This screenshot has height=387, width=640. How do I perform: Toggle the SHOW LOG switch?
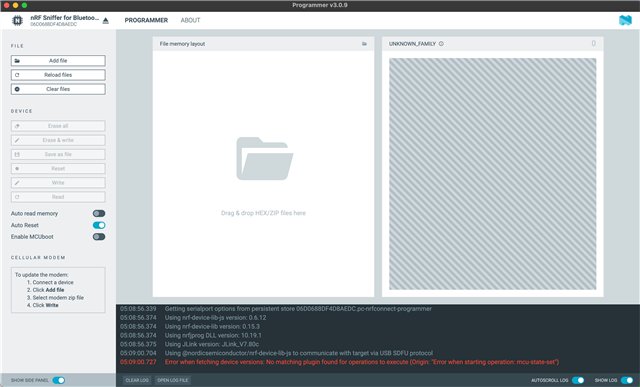pos(627,380)
